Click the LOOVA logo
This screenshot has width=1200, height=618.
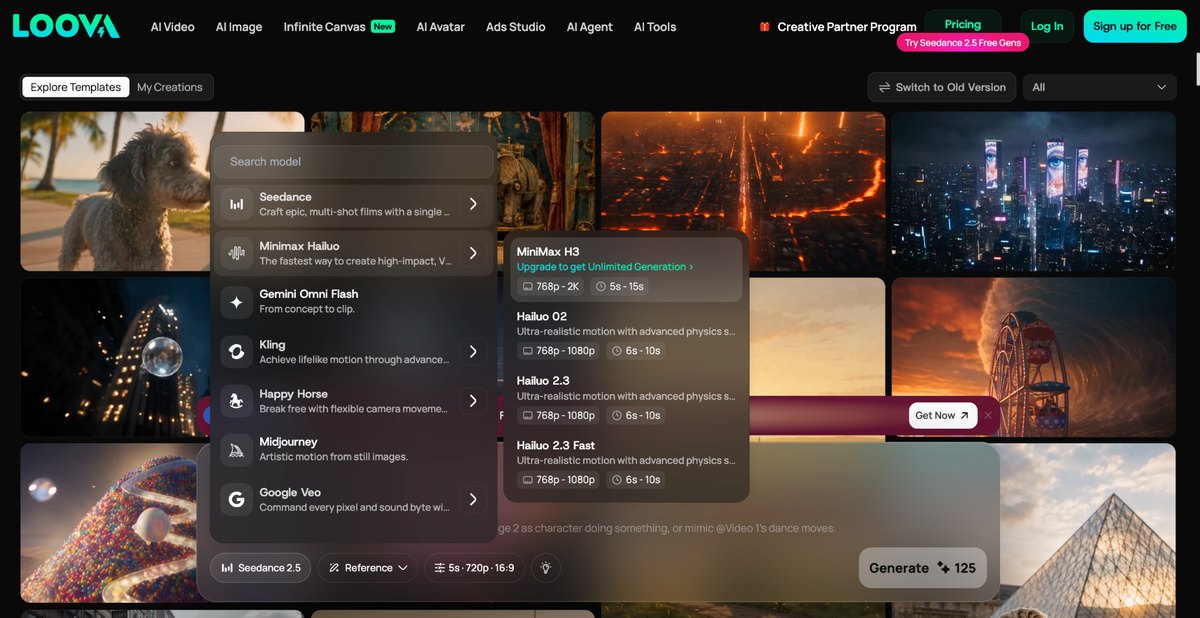click(66, 26)
